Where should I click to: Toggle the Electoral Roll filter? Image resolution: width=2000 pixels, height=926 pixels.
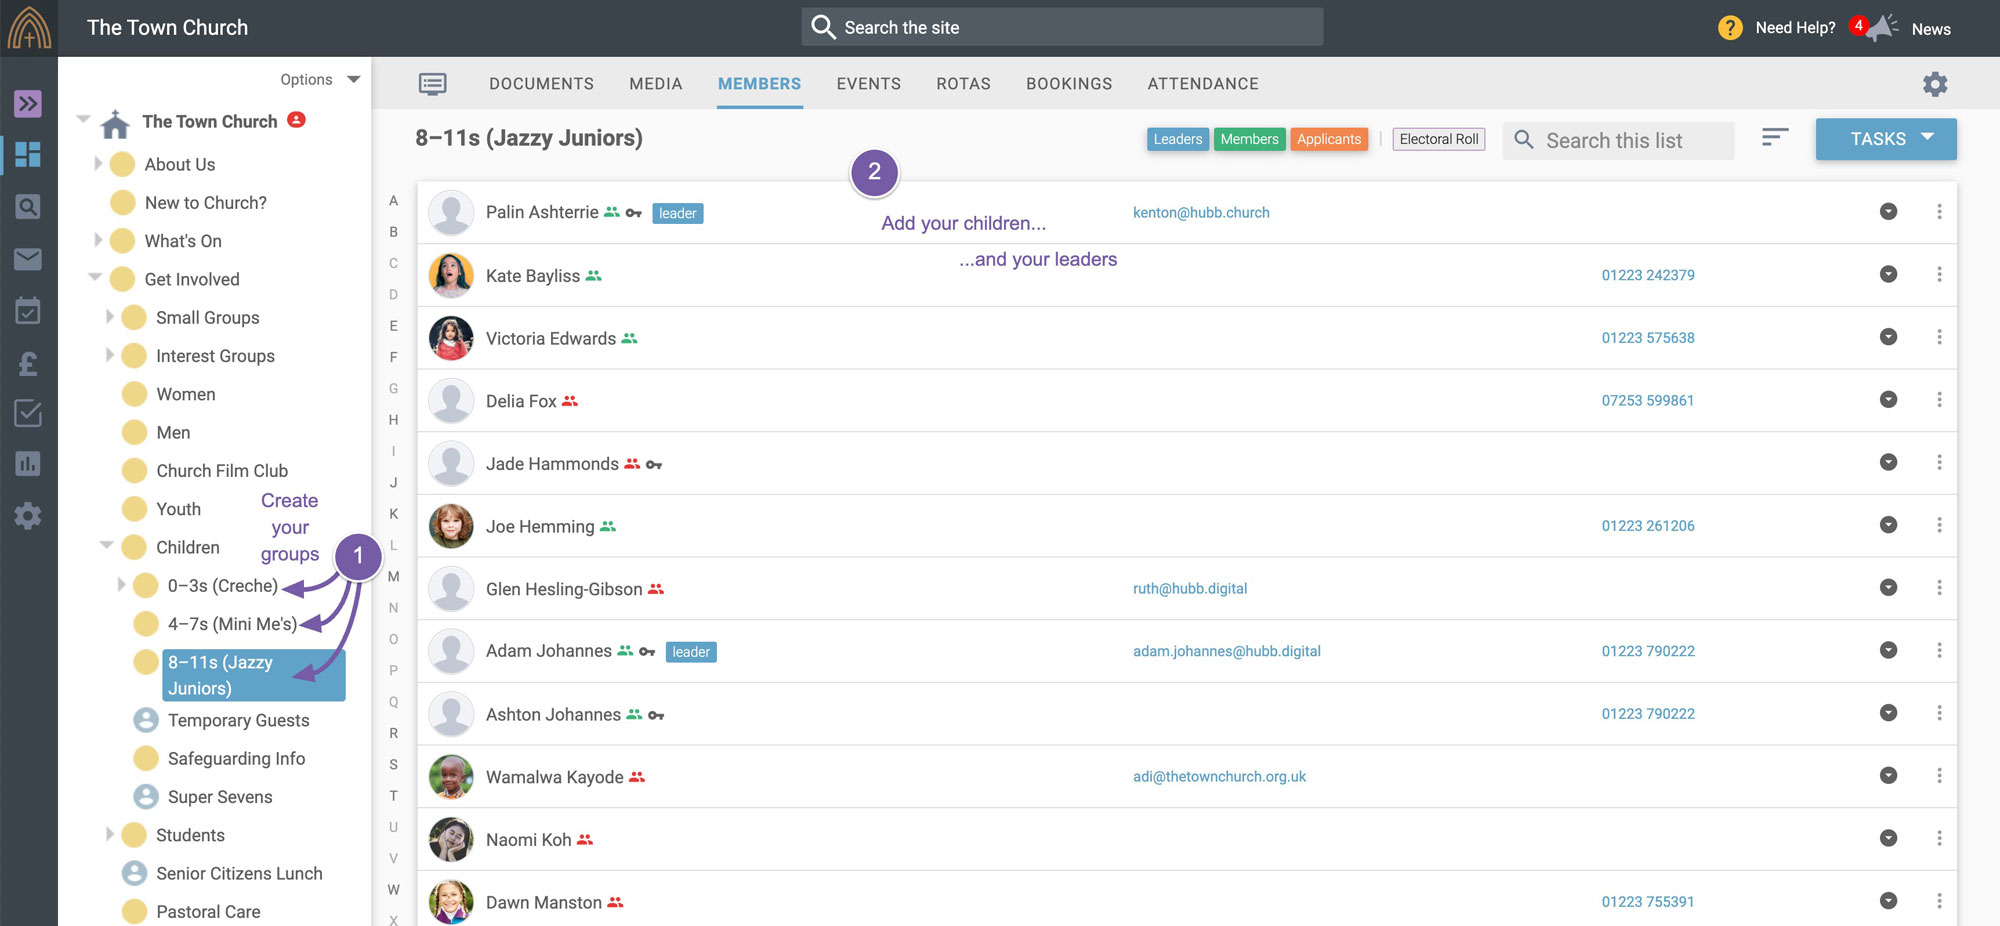[x=1438, y=139]
